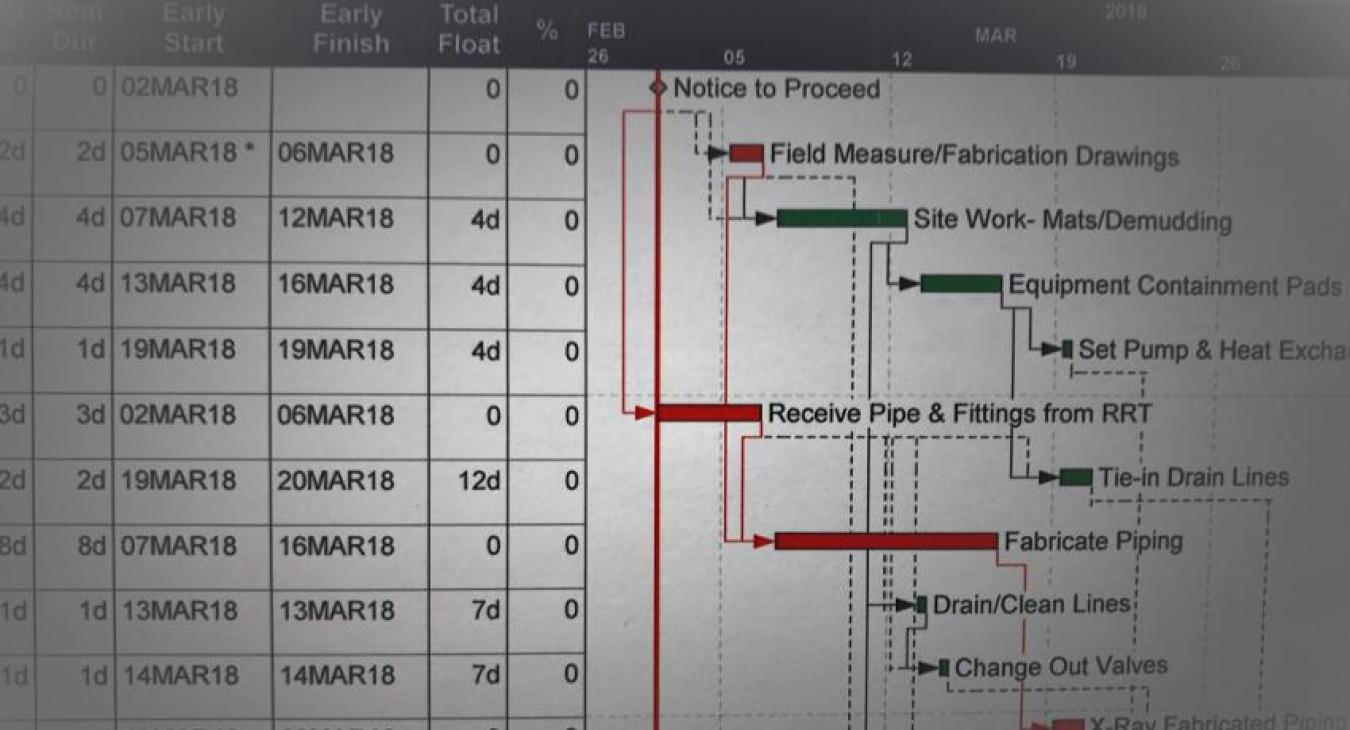This screenshot has height=730, width=1350.
Task: Click the % column header
Action: pyautogui.click(x=547, y=30)
